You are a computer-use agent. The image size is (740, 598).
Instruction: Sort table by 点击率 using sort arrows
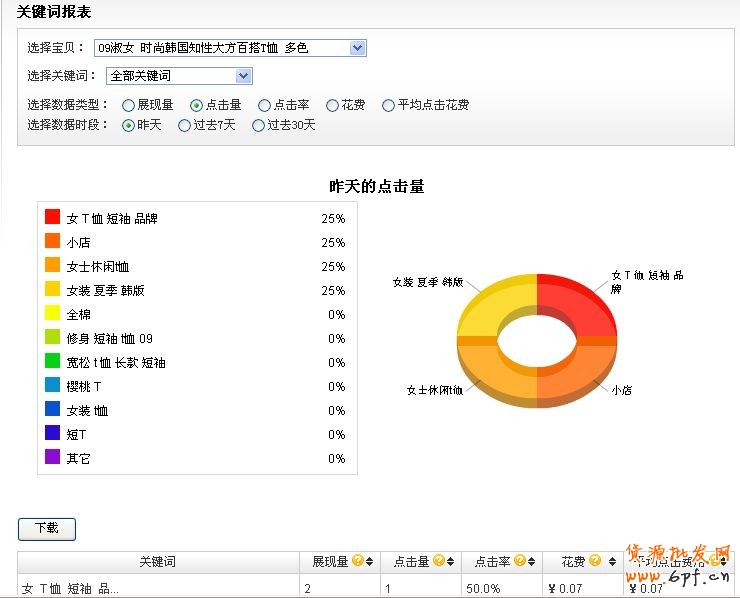tap(531, 562)
